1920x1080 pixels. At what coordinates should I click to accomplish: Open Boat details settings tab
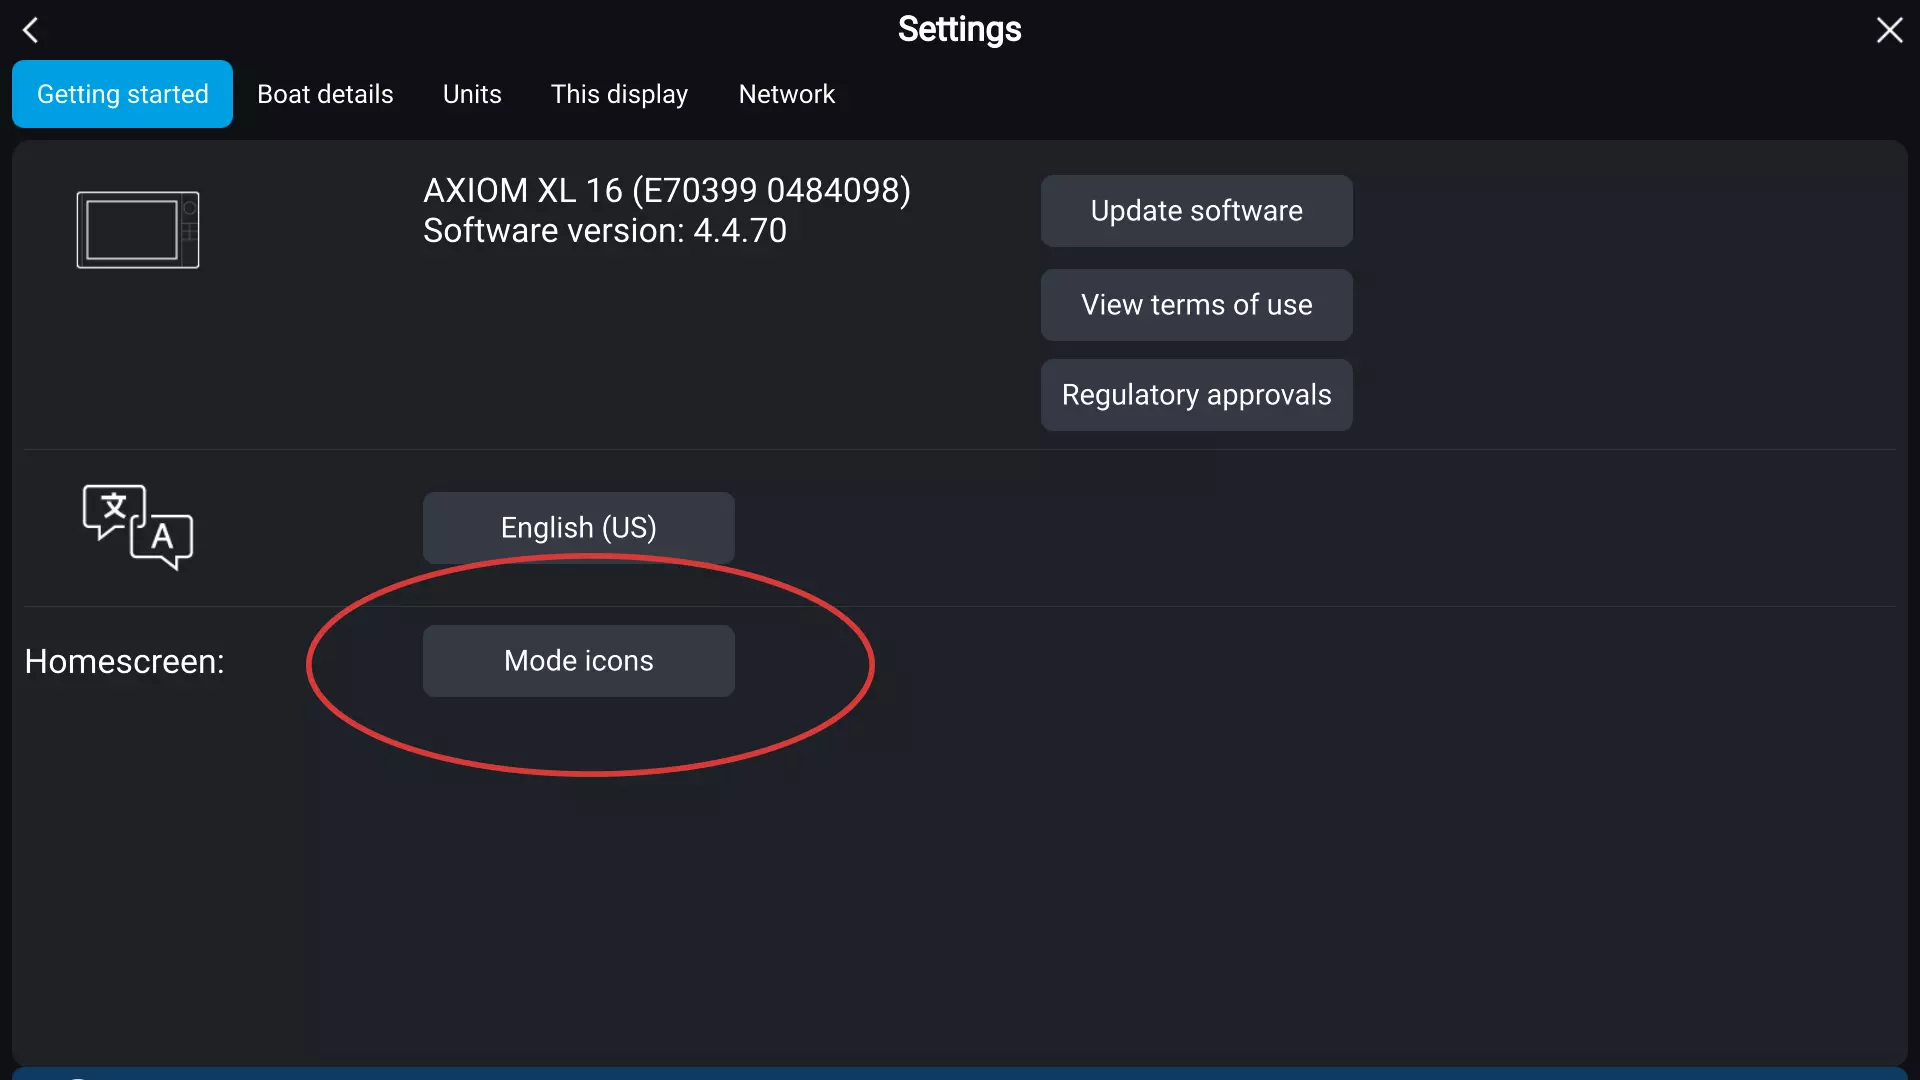[324, 94]
